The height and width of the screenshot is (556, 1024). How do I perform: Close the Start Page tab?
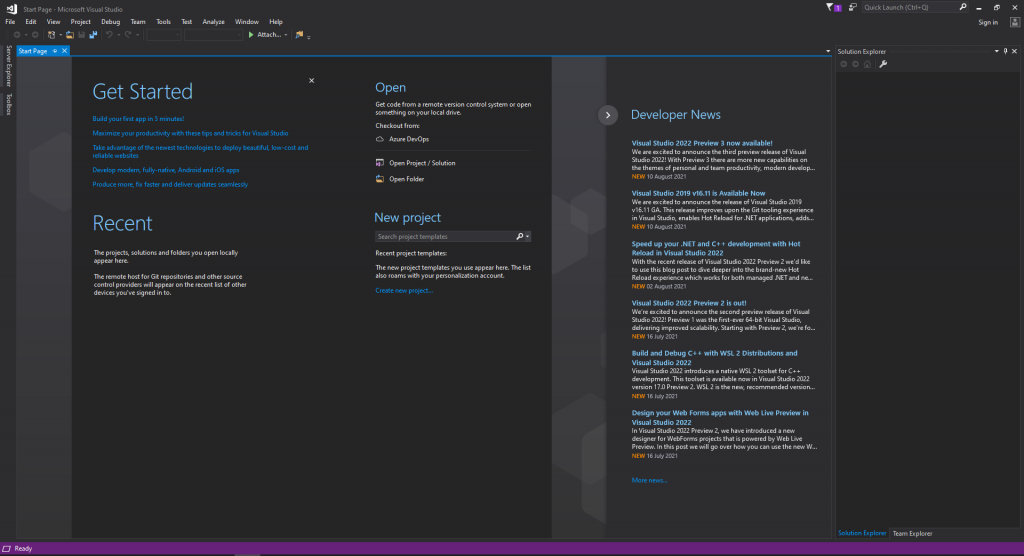[64, 51]
